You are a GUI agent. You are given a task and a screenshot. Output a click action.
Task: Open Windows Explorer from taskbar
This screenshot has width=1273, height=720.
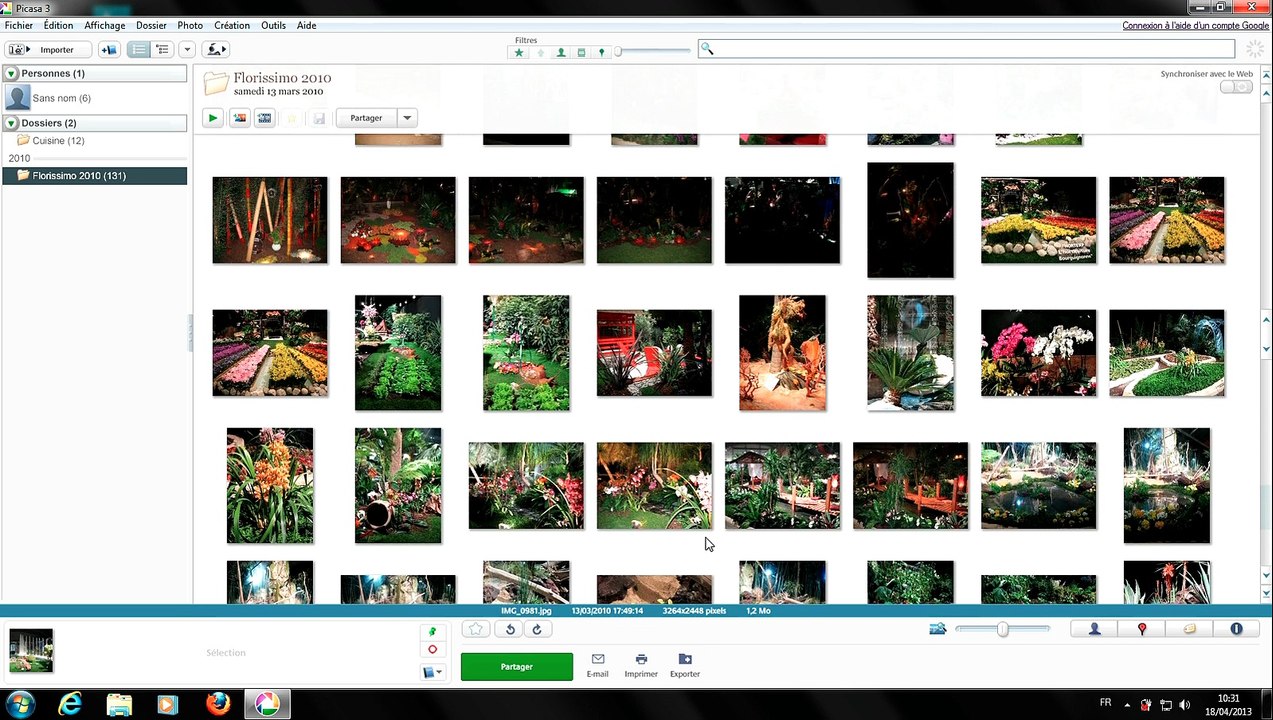click(119, 704)
